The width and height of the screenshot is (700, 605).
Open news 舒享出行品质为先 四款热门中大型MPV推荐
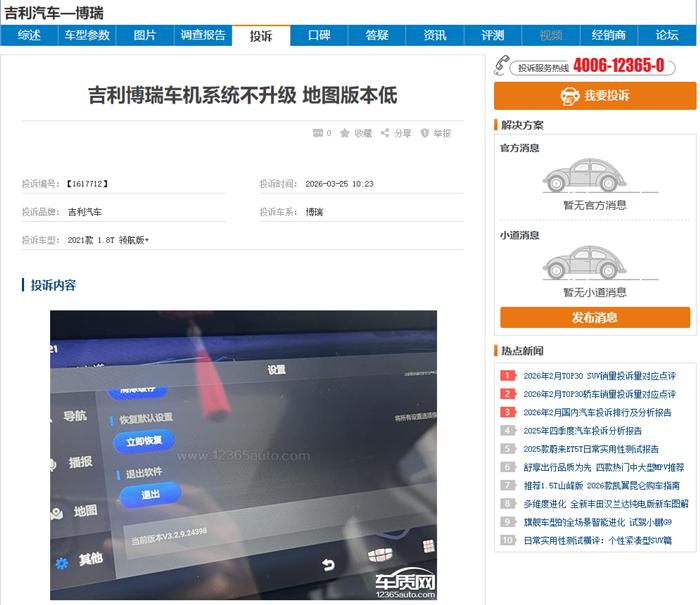tap(604, 467)
